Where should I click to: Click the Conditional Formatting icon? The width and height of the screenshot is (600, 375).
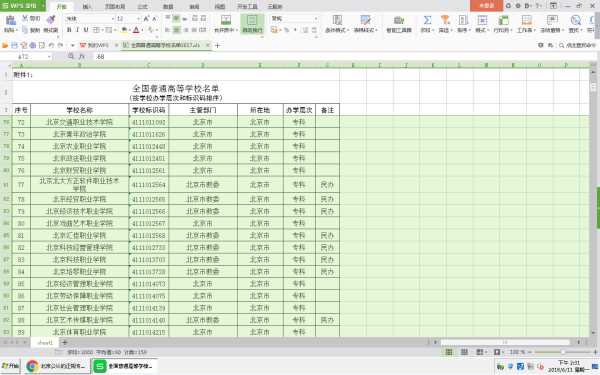[337, 20]
